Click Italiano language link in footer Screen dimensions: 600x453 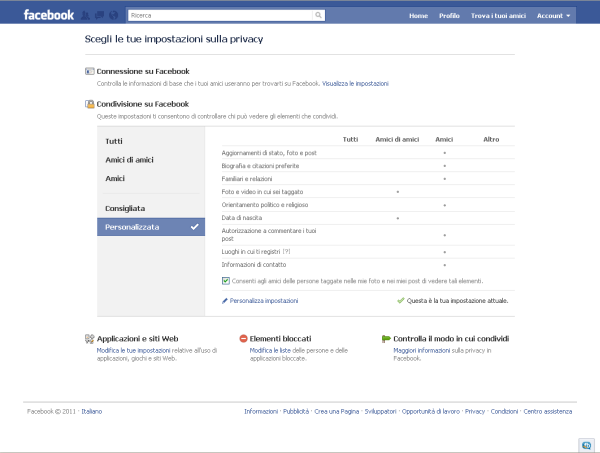click(x=92, y=412)
